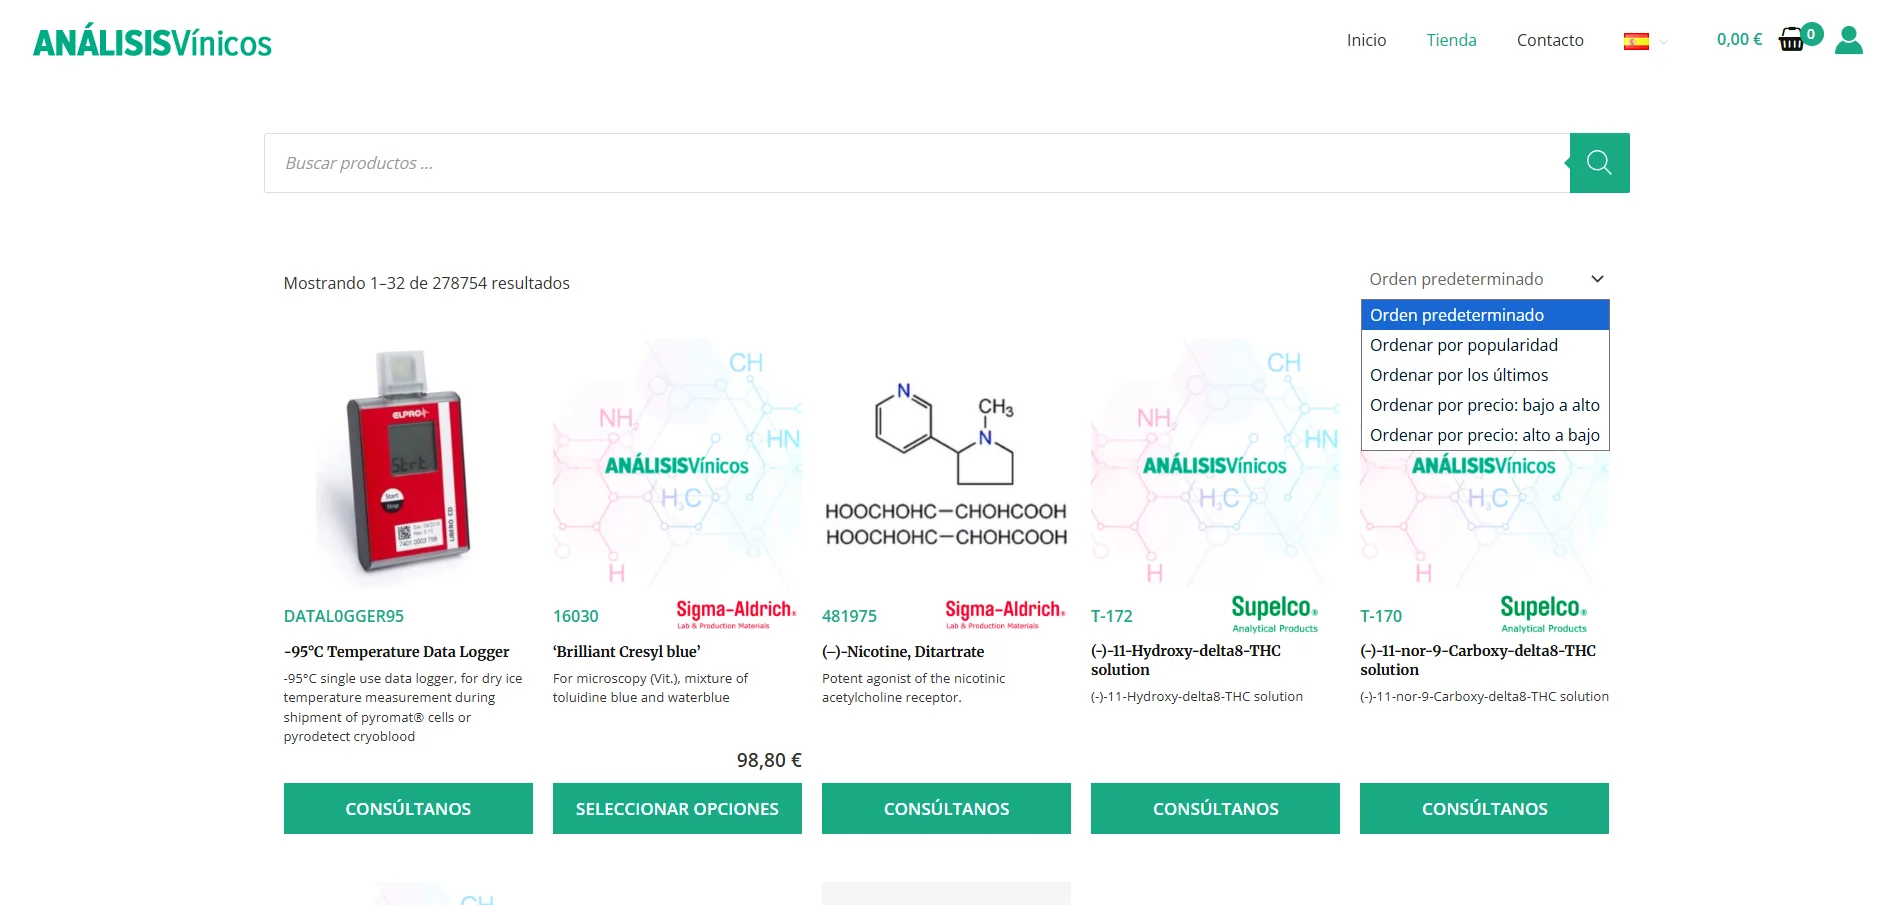Click the ANÁLISISVínicos logo
1896x905 pixels.
pyautogui.click(x=151, y=42)
